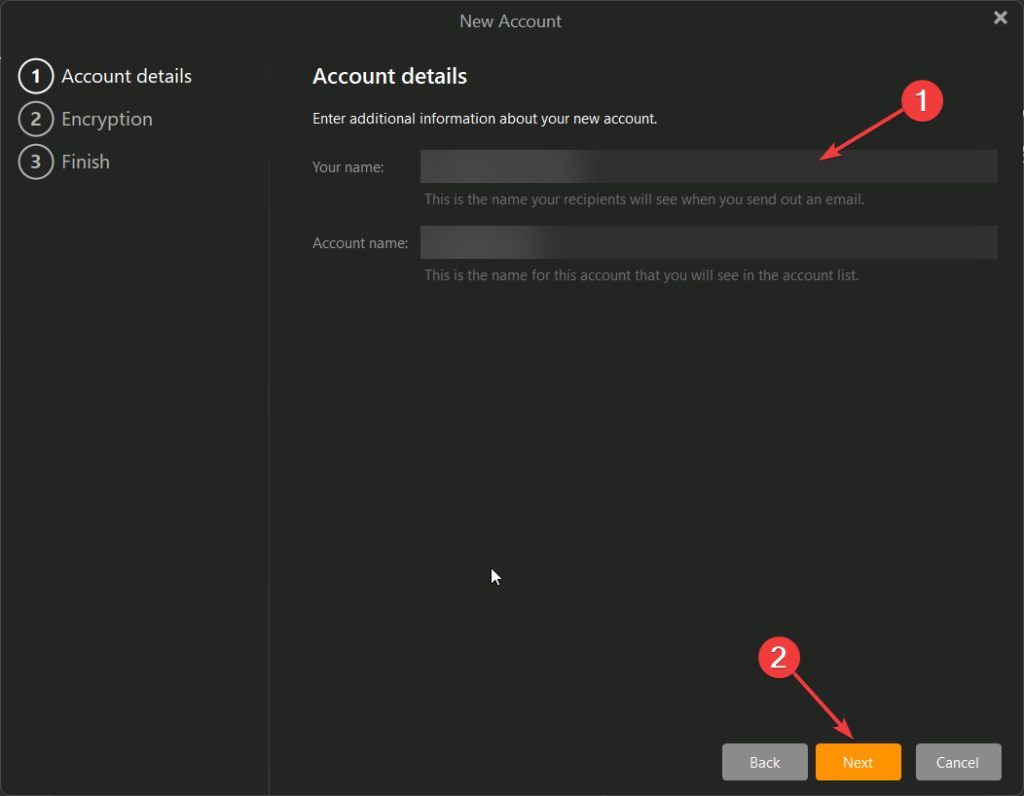Click the "Your name:" field label
The width and height of the screenshot is (1024, 796).
point(348,167)
